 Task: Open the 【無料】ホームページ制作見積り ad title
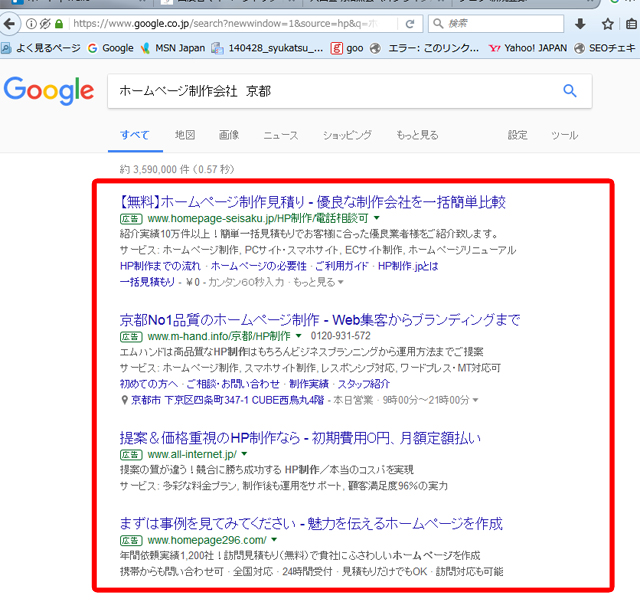pyautogui.click(x=312, y=202)
